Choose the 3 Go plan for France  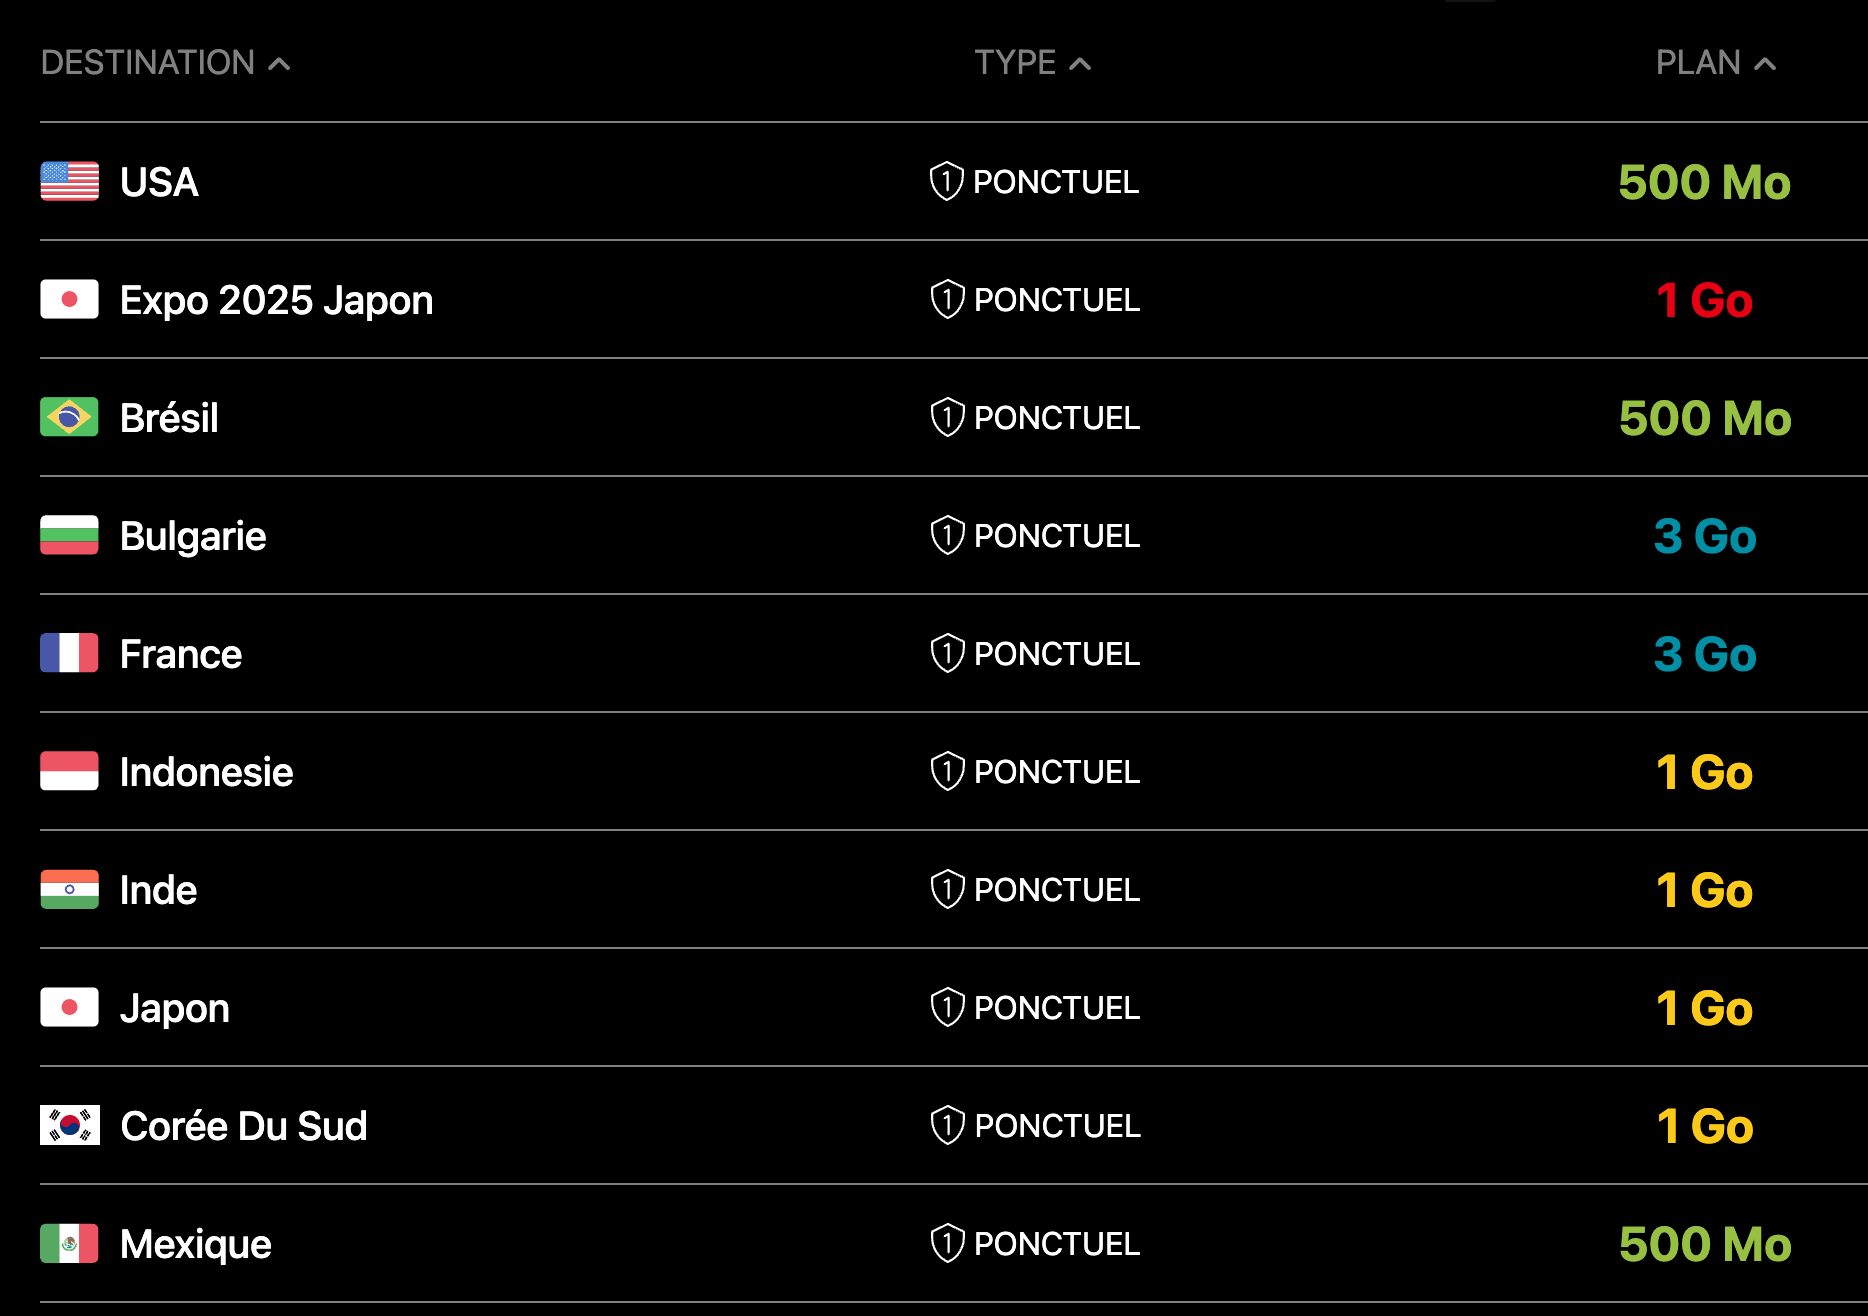(1704, 654)
